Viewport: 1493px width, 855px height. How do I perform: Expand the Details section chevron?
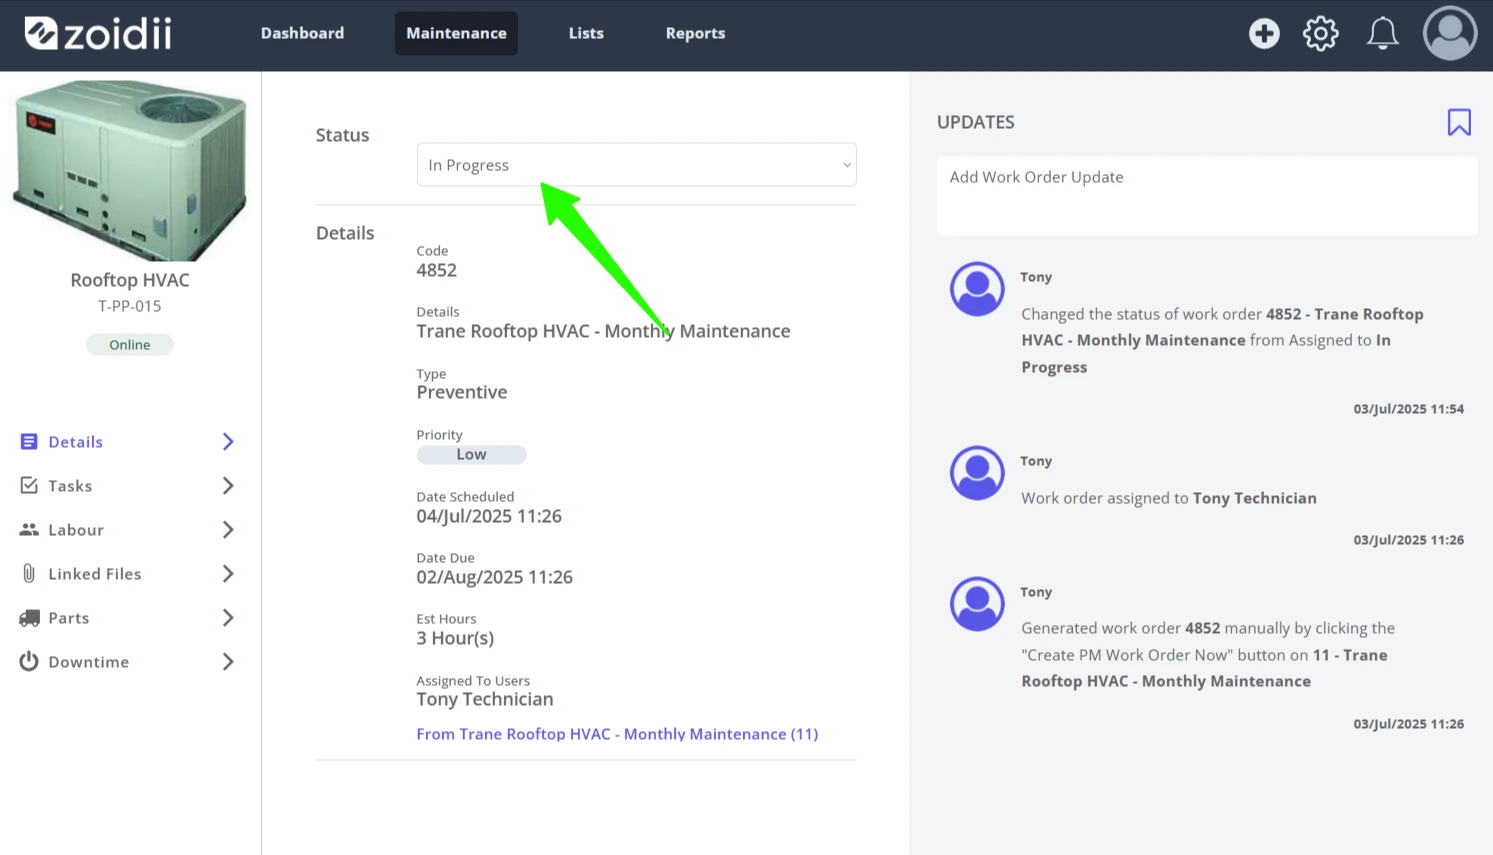click(x=228, y=442)
